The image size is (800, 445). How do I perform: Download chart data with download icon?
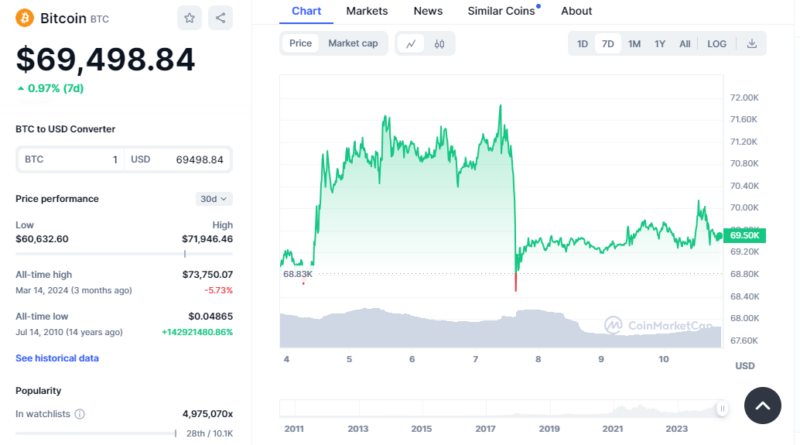pos(752,43)
